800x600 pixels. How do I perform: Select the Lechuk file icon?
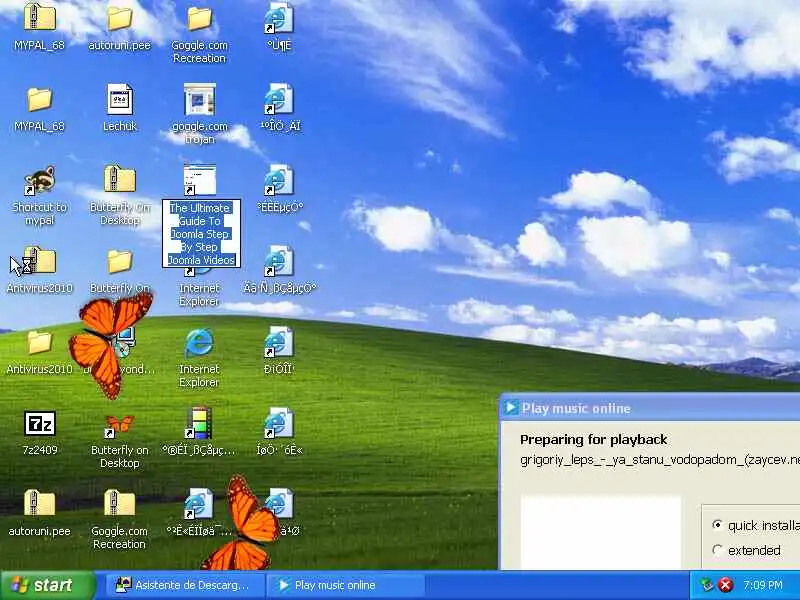coord(119,99)
